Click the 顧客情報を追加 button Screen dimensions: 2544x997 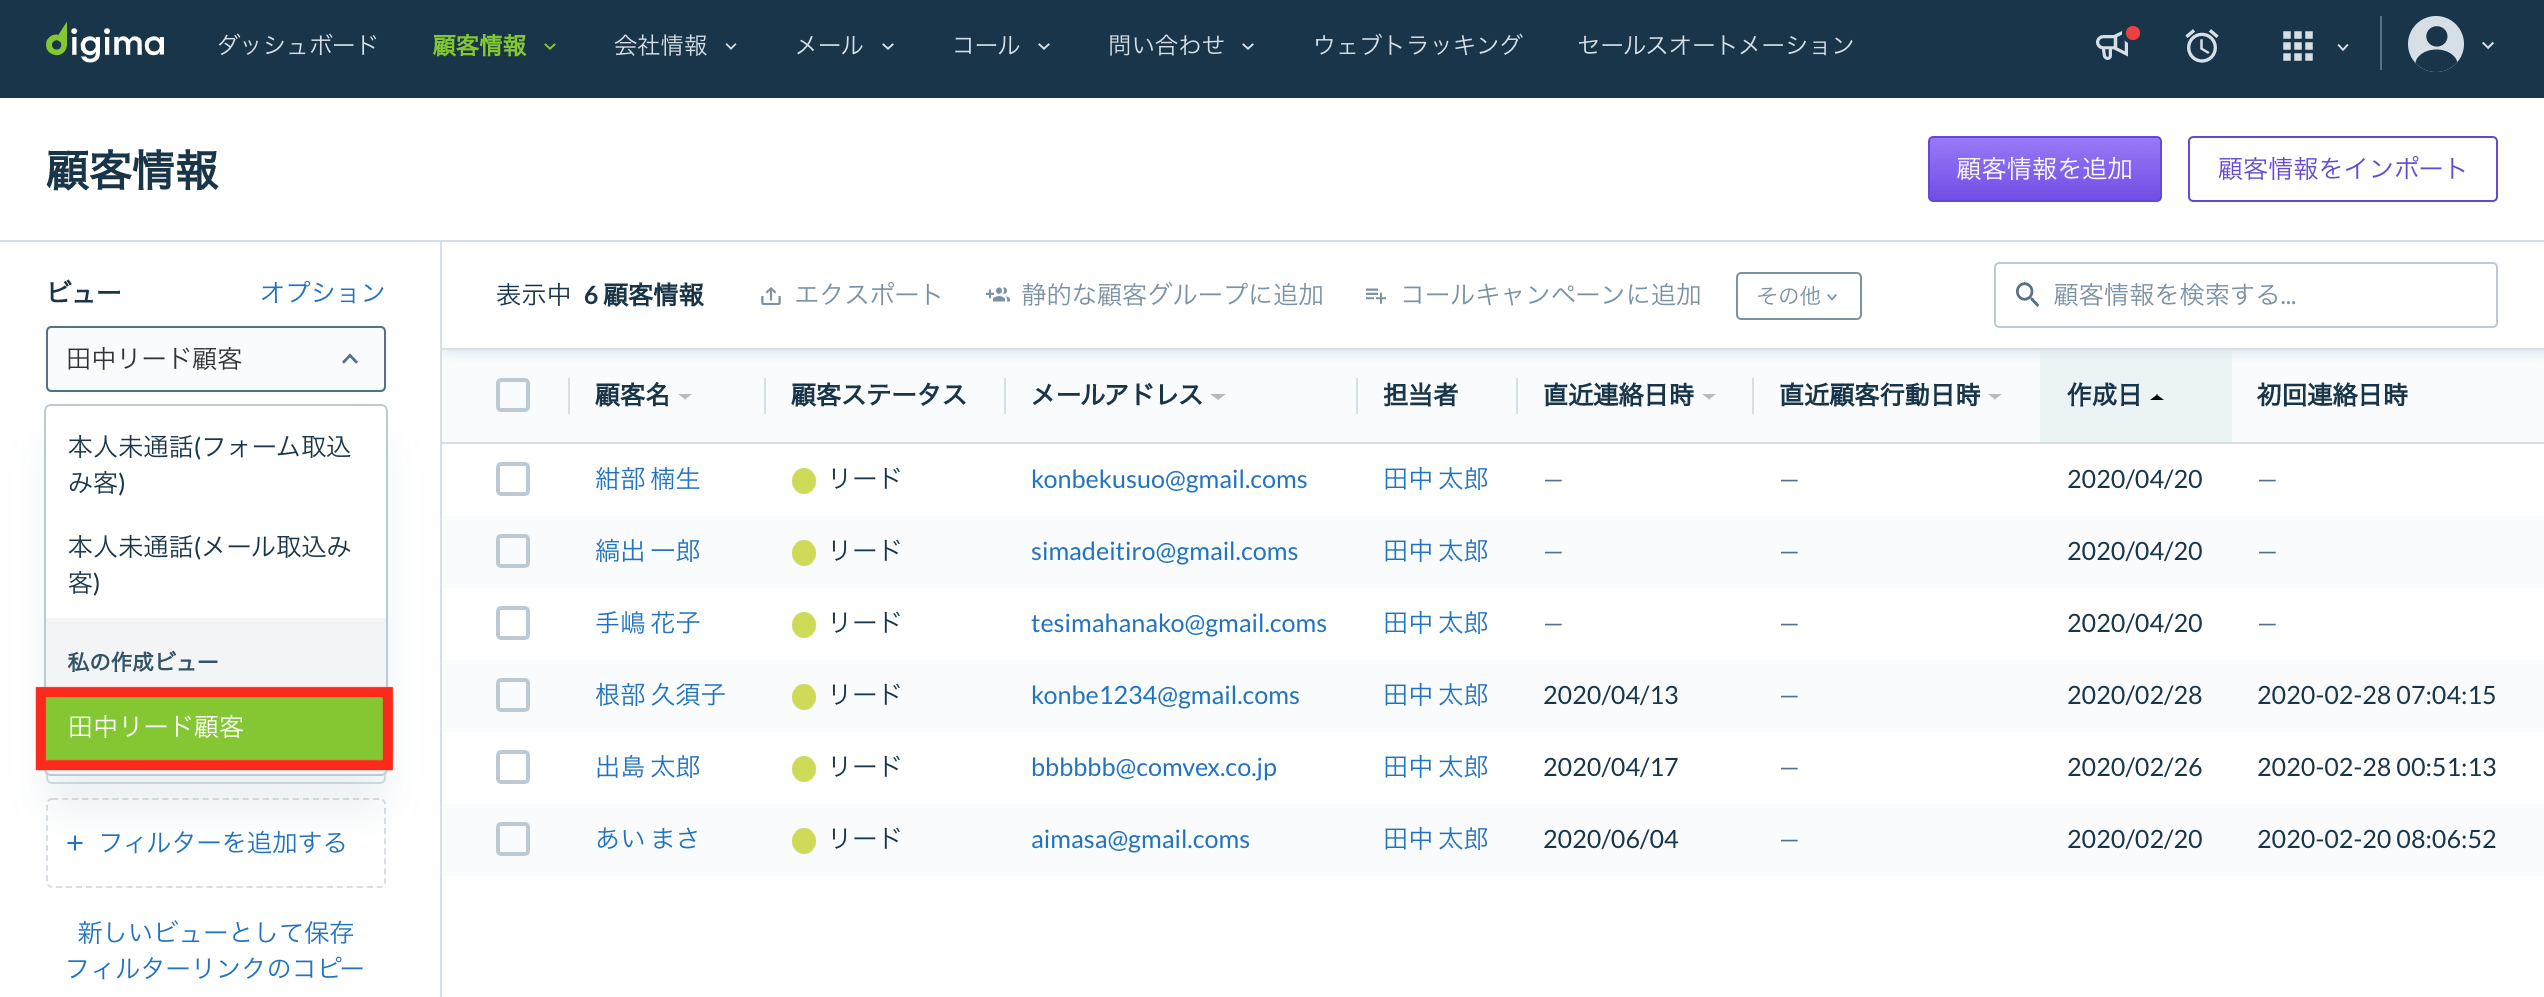tap(2044, 169)
